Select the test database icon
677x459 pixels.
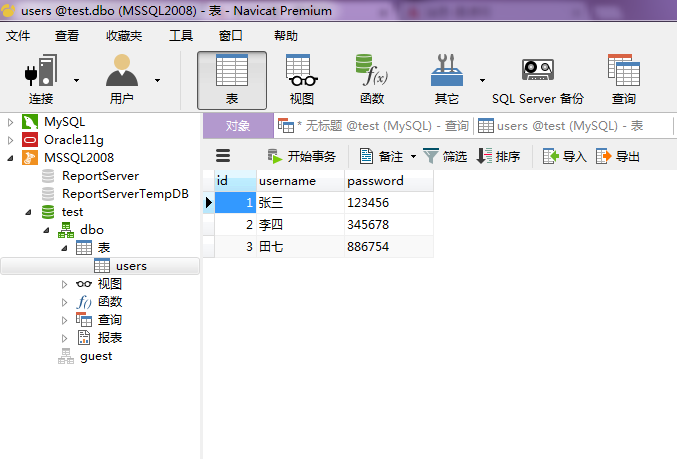click(48, 212)
